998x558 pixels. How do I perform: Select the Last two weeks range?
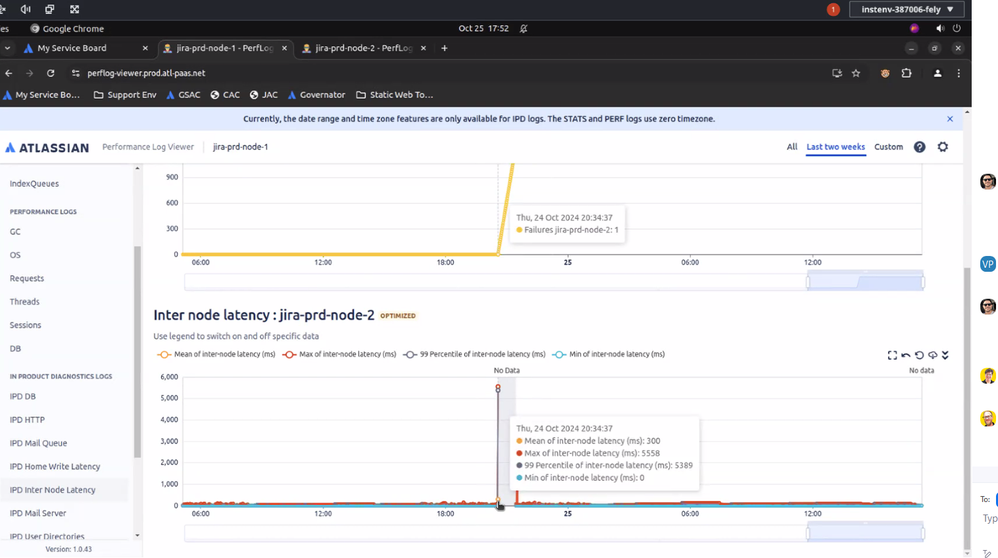tap(836, 147)
